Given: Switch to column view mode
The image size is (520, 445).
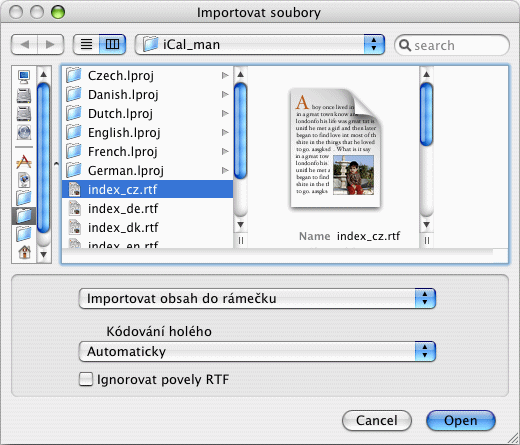Looking at the screenshot, I should 112,44.
